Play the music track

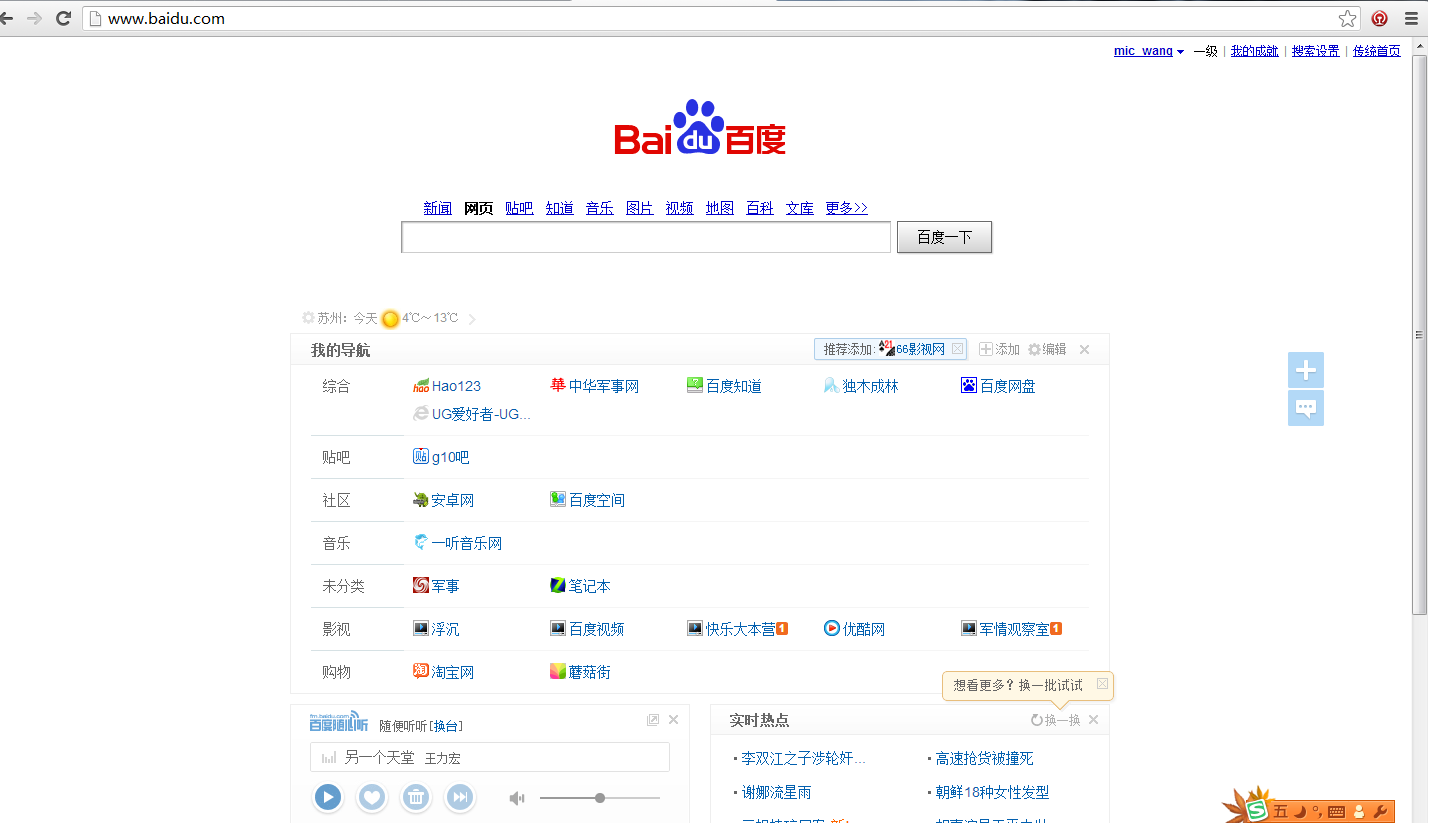tap(328, 797)
